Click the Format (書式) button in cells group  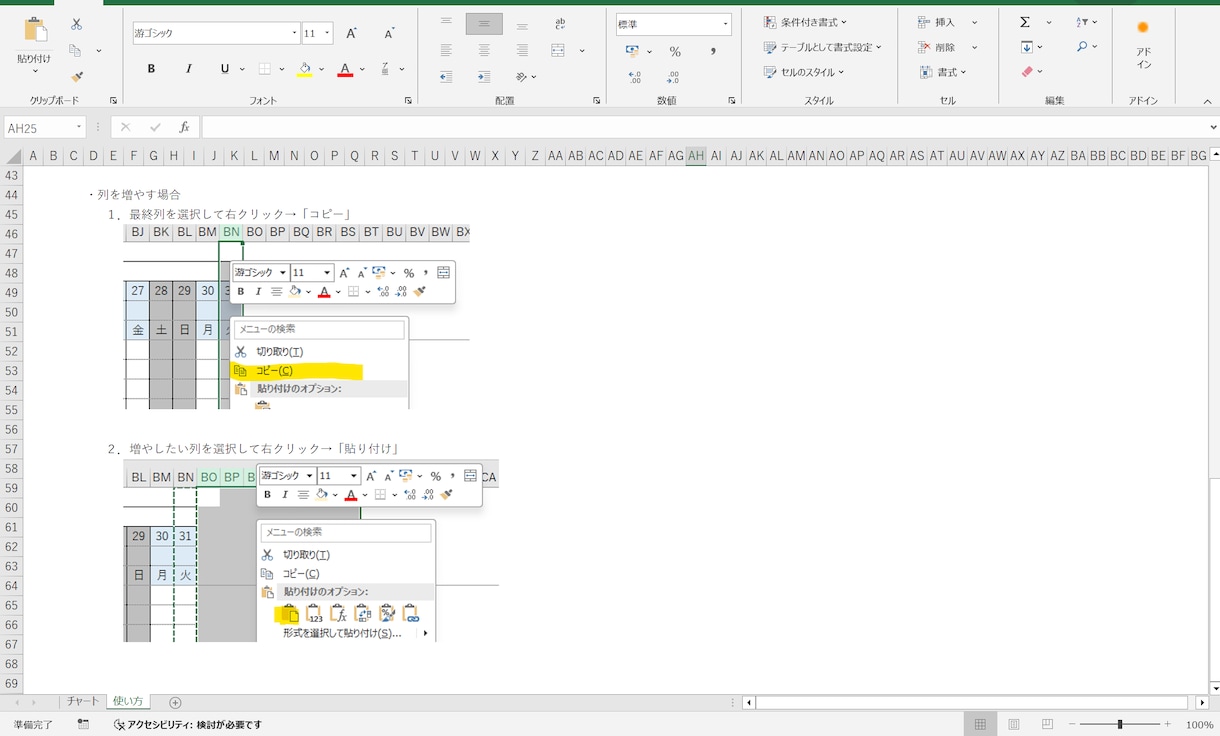point(942,72)
